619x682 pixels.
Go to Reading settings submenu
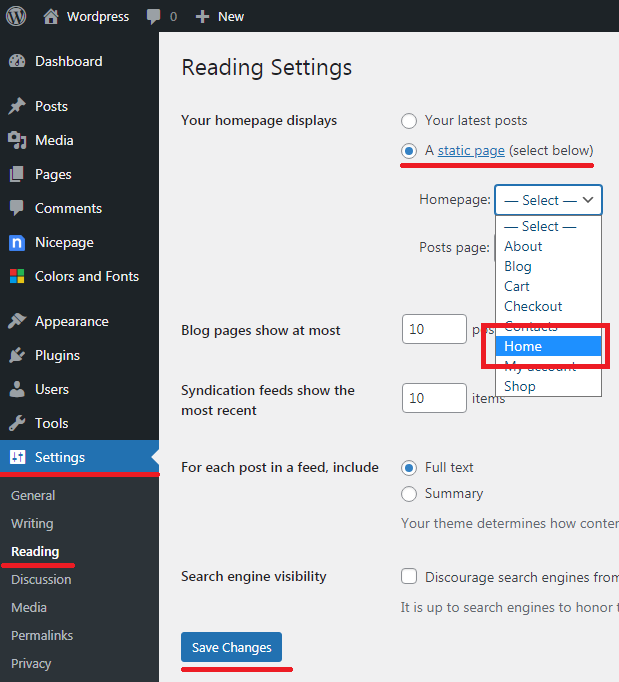35,552
